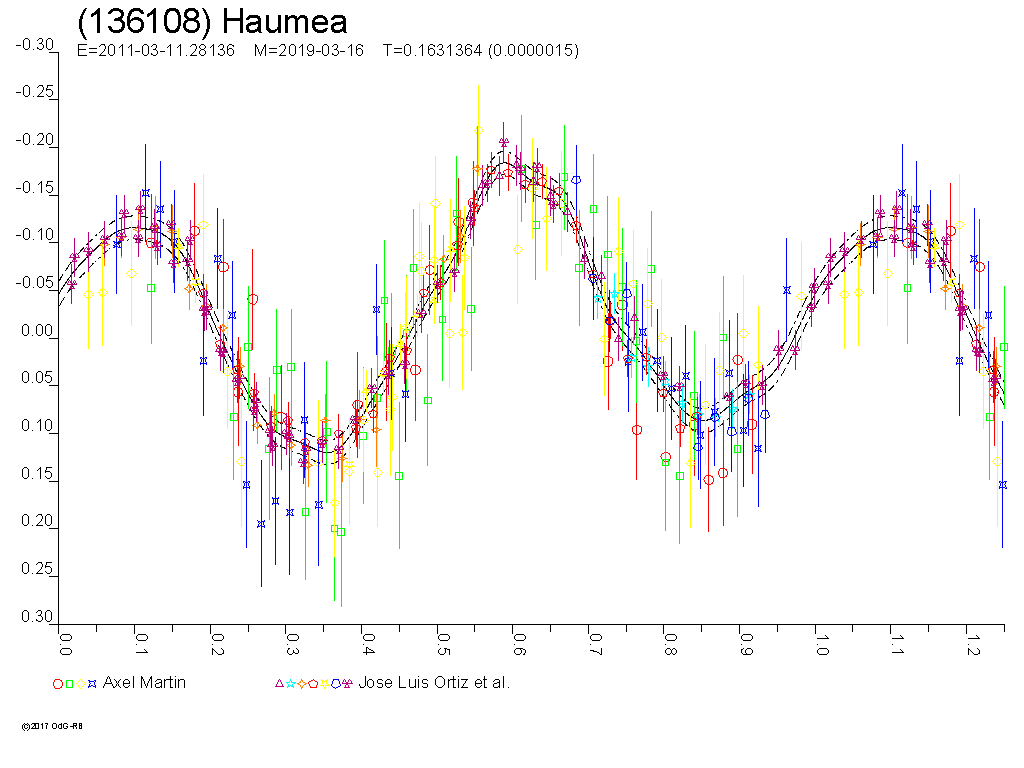Click the Jose Luis Ortiz et al. label
Screen dimensions: 1024x768
[434, 683]
